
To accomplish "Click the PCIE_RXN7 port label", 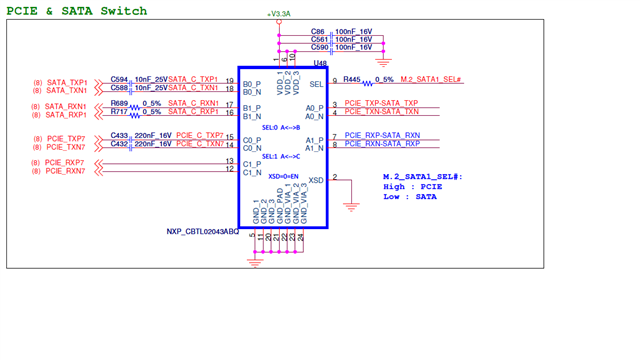I will (65, 171).
